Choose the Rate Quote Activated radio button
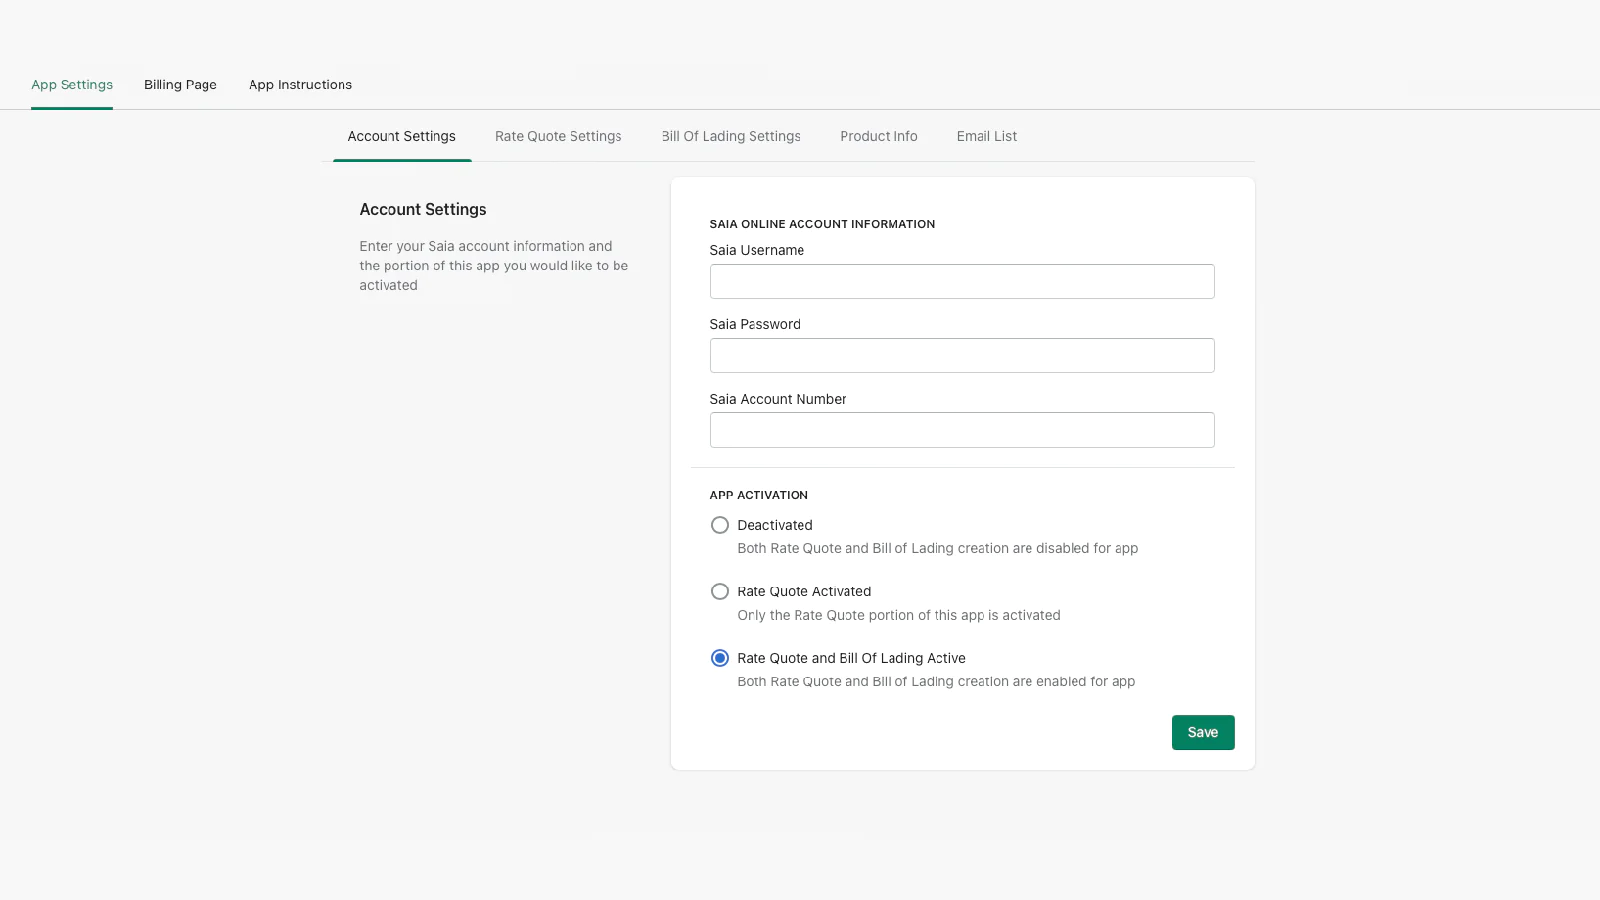The image size is (1600, 900). (720, 592)
